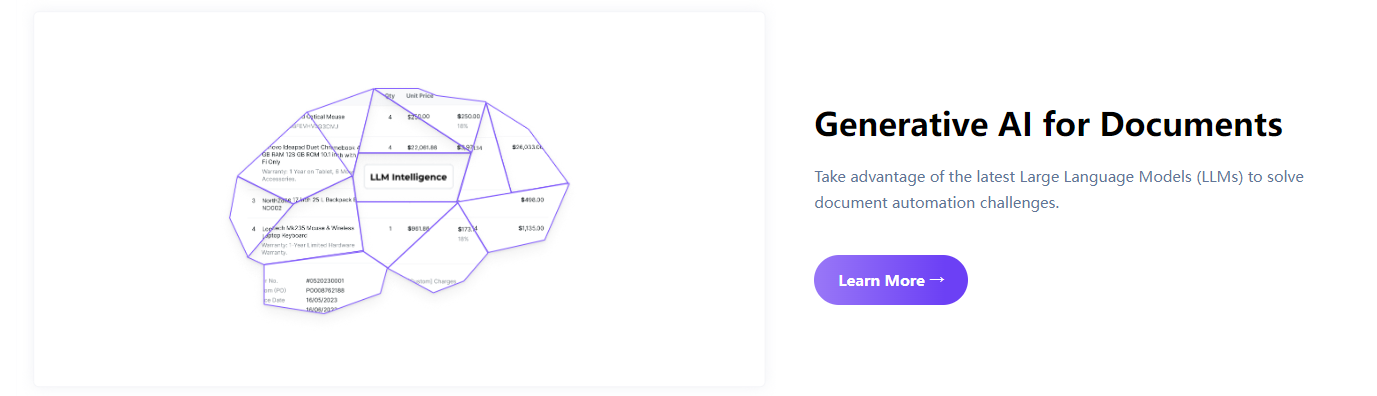This screenshot has height=396, width=1377.
Task: Click the Learn More button
Action: pyautogui.click(x=890, y=280)
